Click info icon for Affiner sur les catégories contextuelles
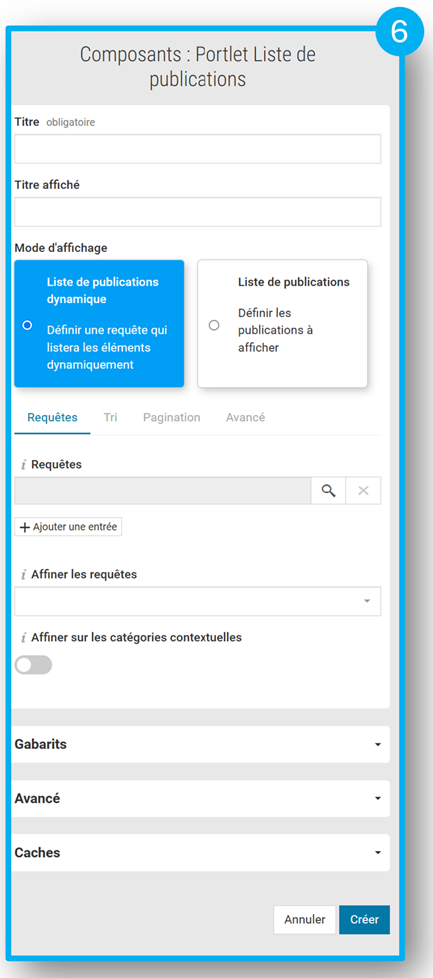433x978 pixels. tap(23, 637)
